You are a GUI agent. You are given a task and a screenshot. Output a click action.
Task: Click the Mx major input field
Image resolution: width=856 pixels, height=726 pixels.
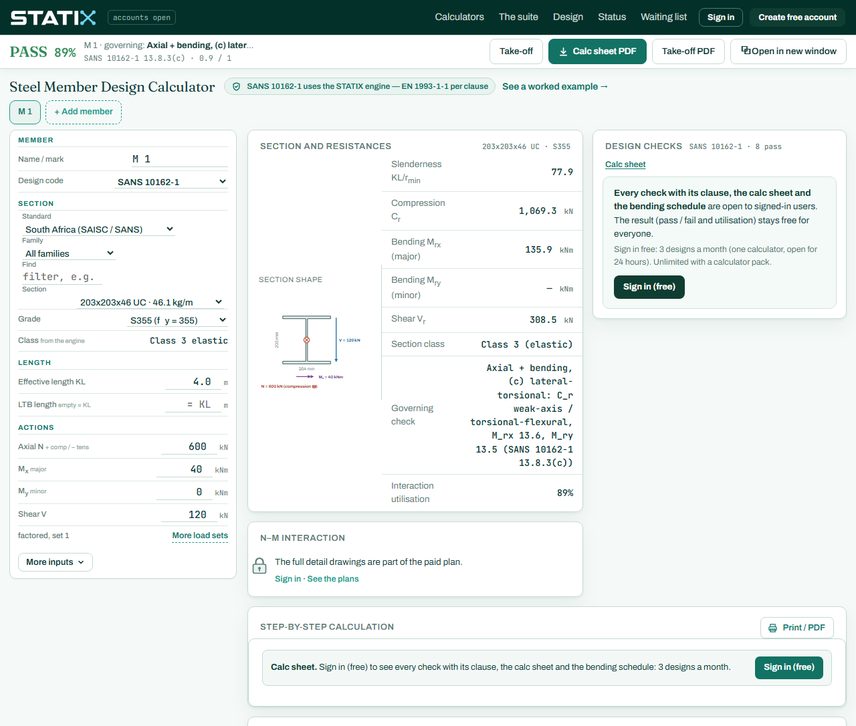[183, 469]
